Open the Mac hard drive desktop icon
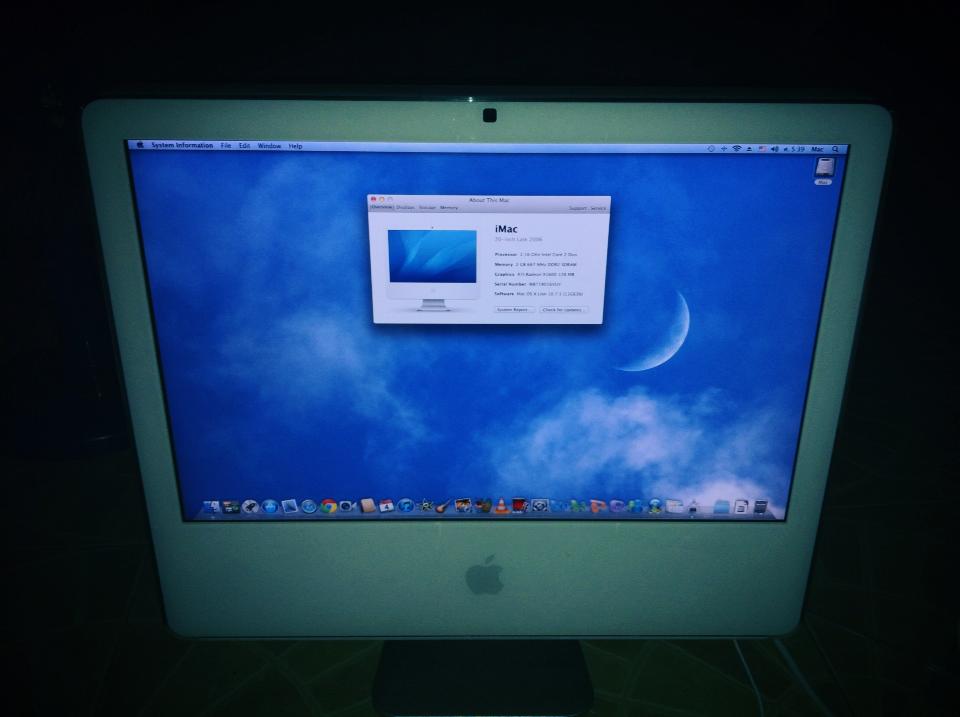 [823, 169]
